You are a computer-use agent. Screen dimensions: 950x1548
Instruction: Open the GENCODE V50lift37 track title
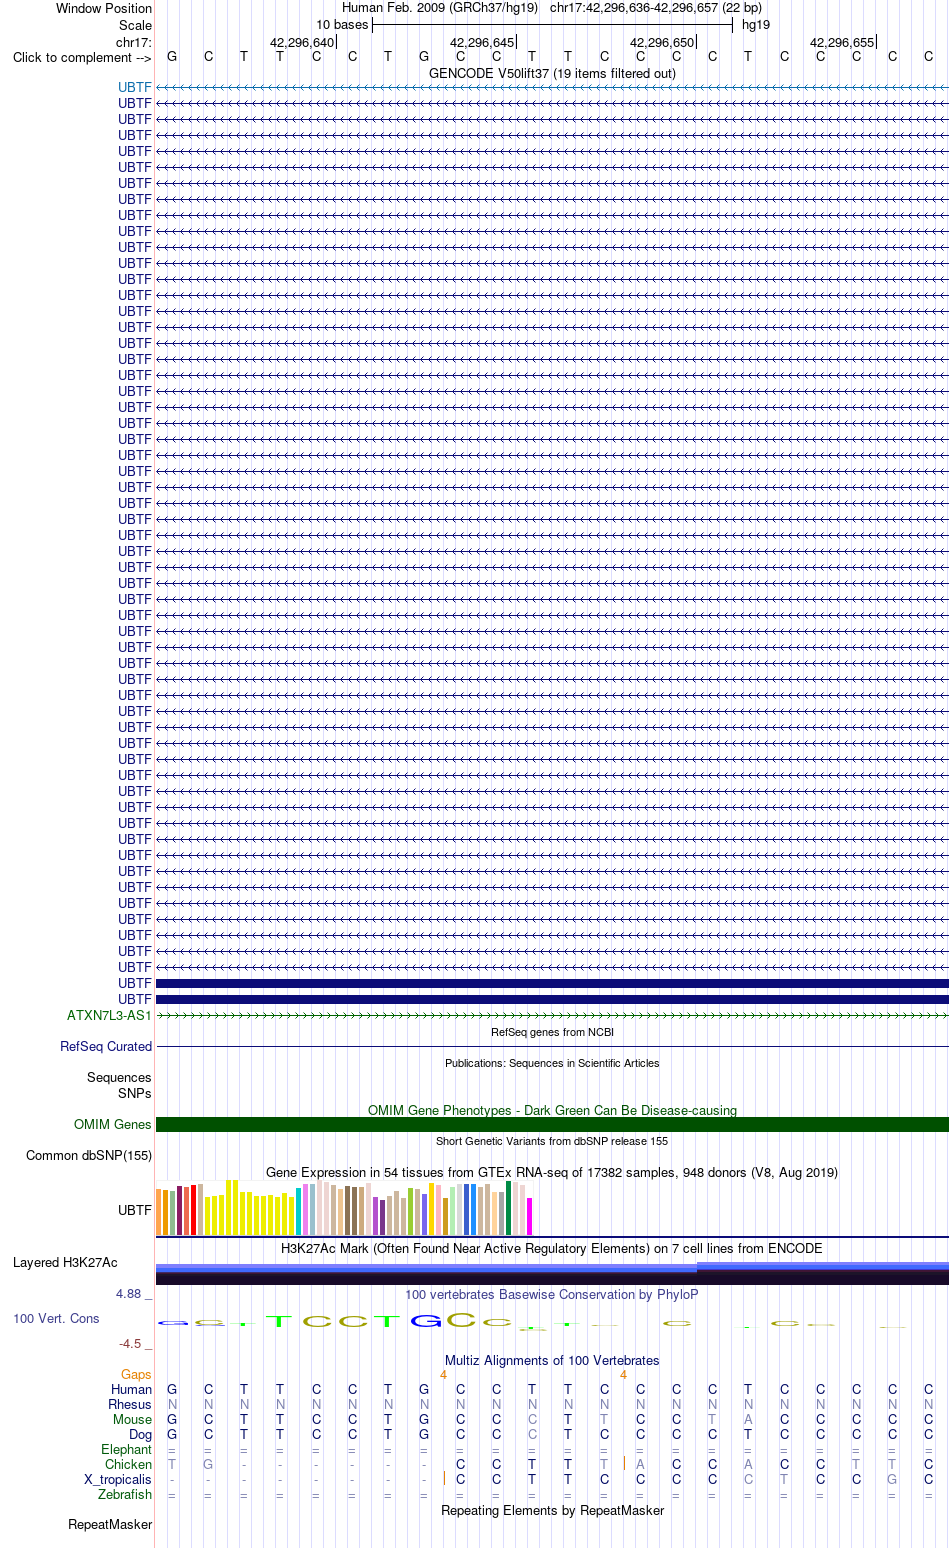pos(552,73)
